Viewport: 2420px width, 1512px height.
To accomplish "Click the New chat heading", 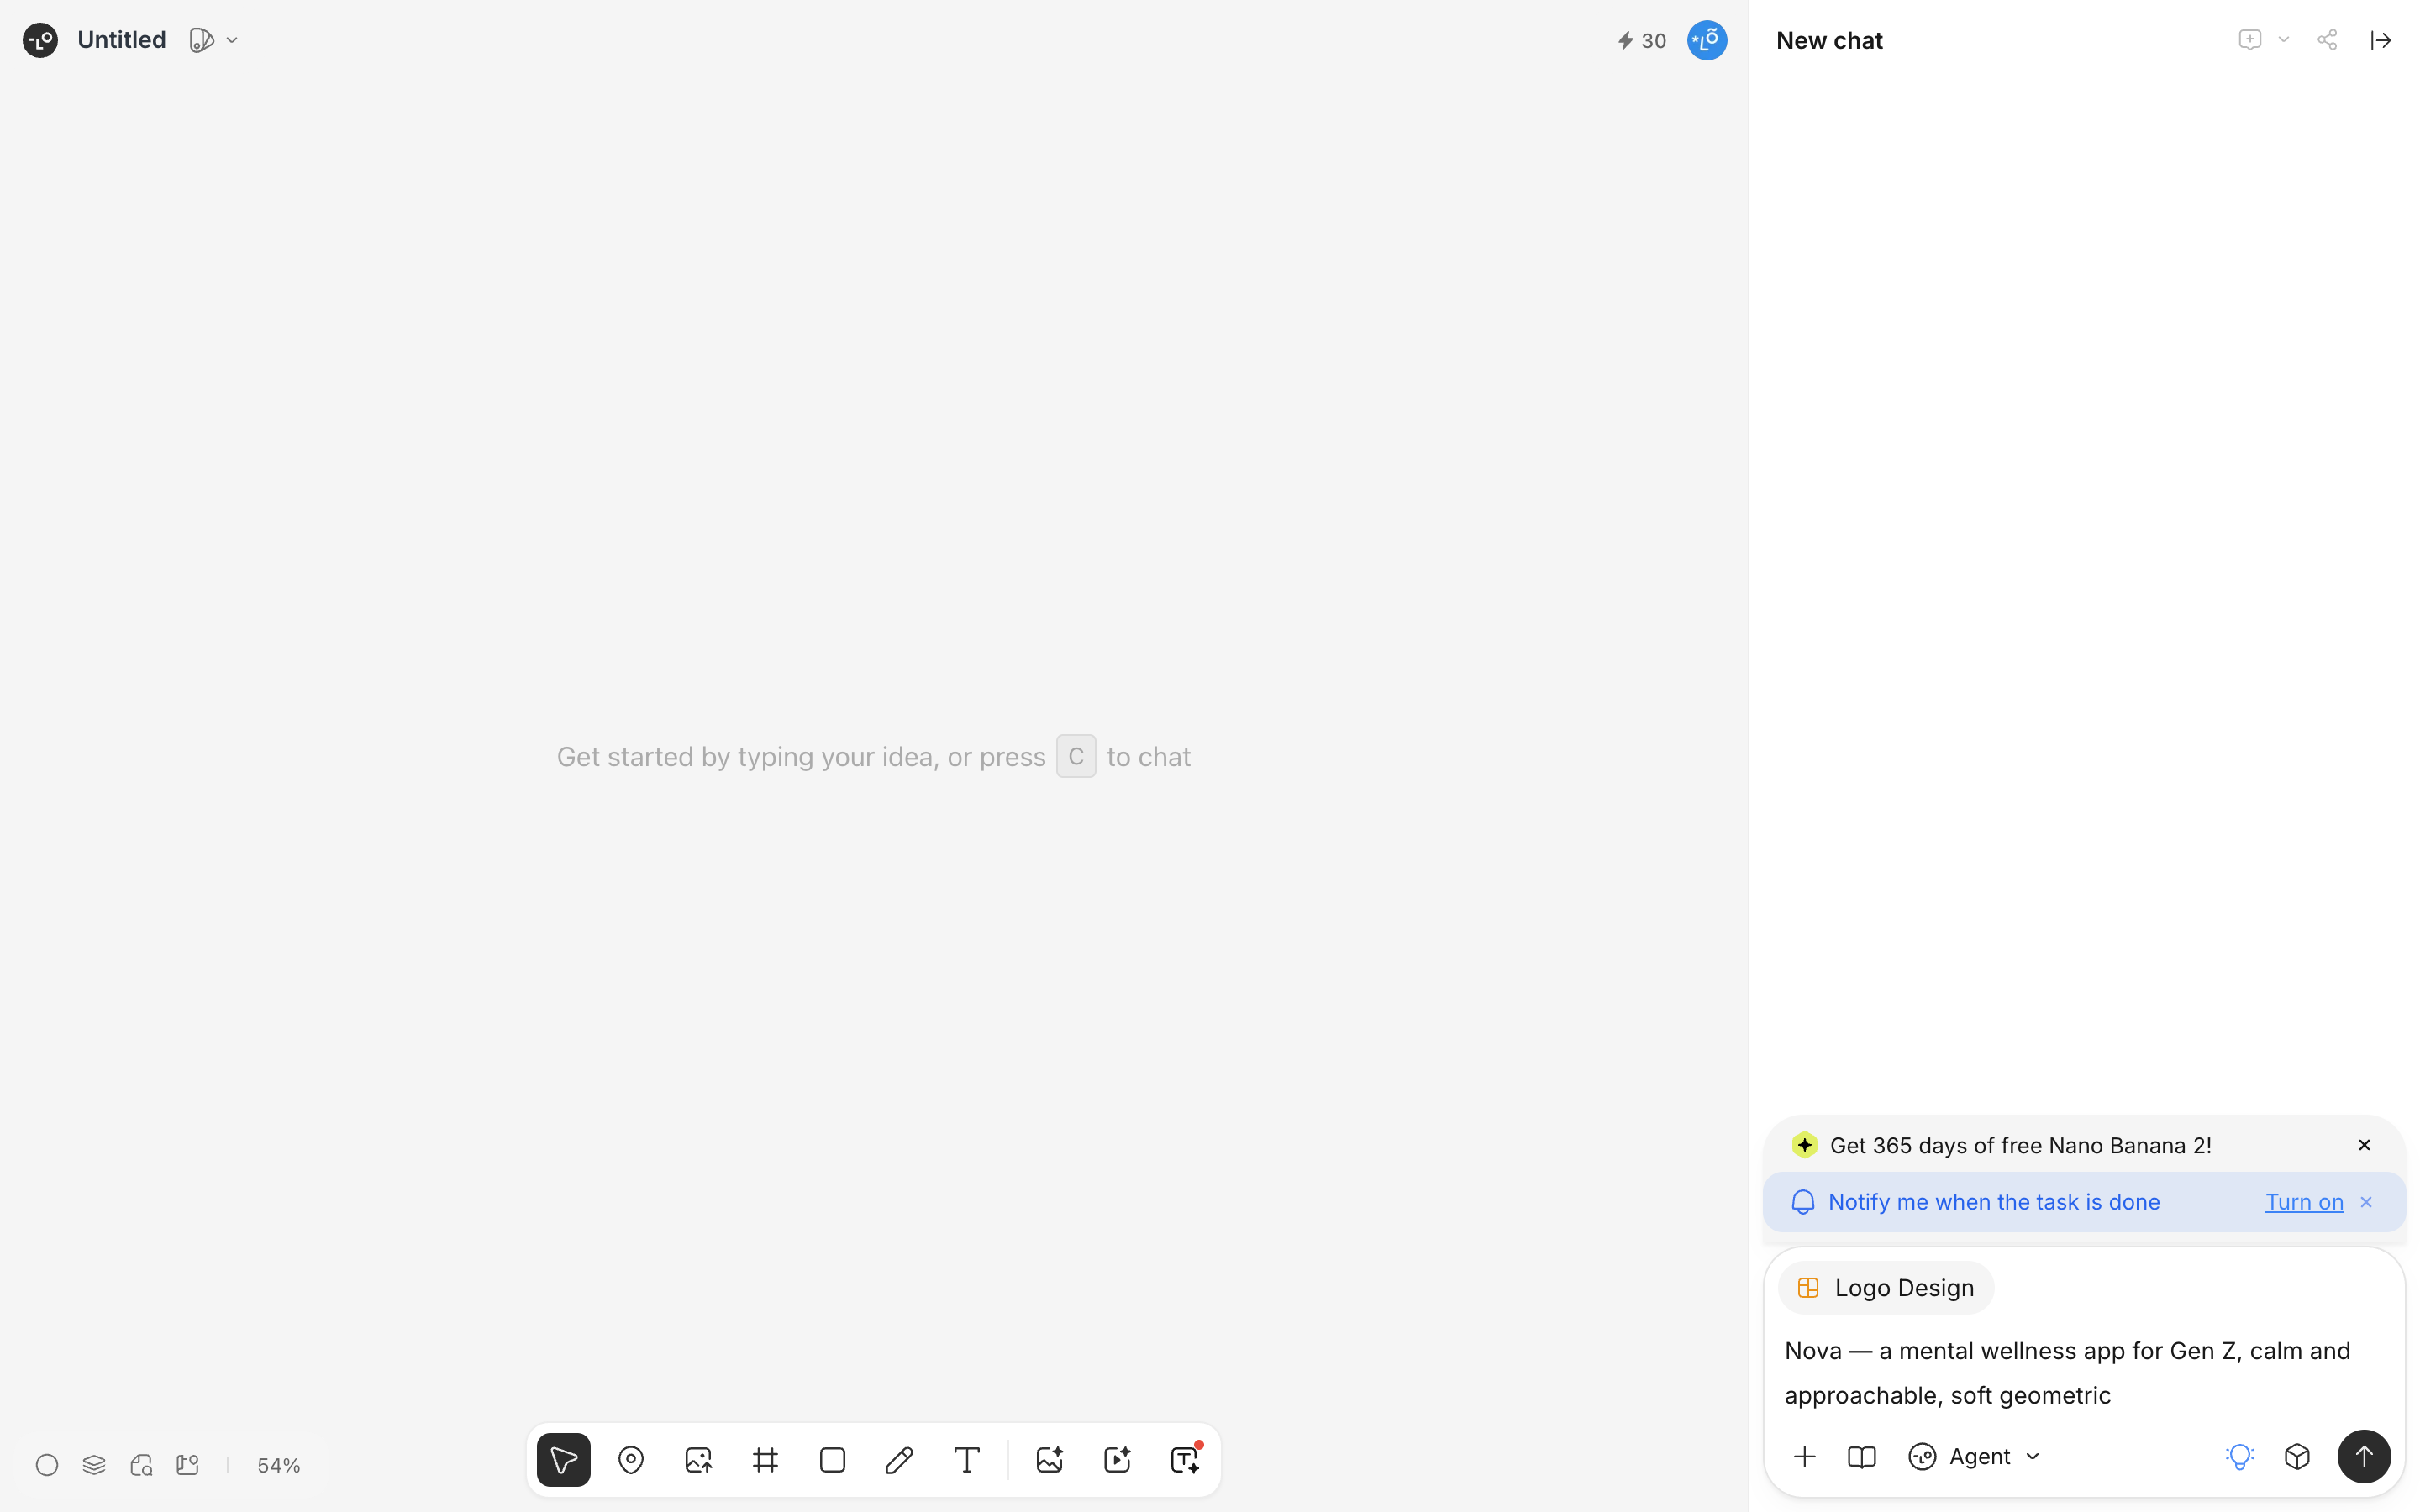I will 1829,40.
